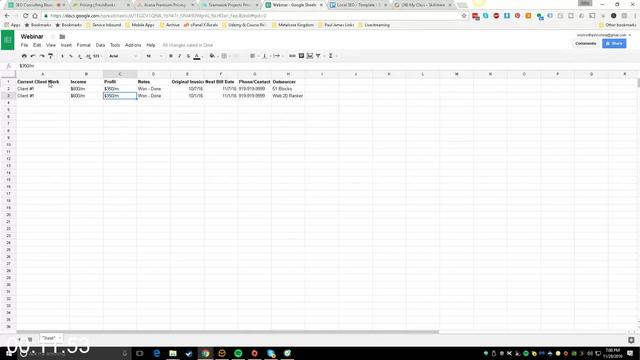Open the more number formats dropdown
The image size is (640, 360).
97,56
